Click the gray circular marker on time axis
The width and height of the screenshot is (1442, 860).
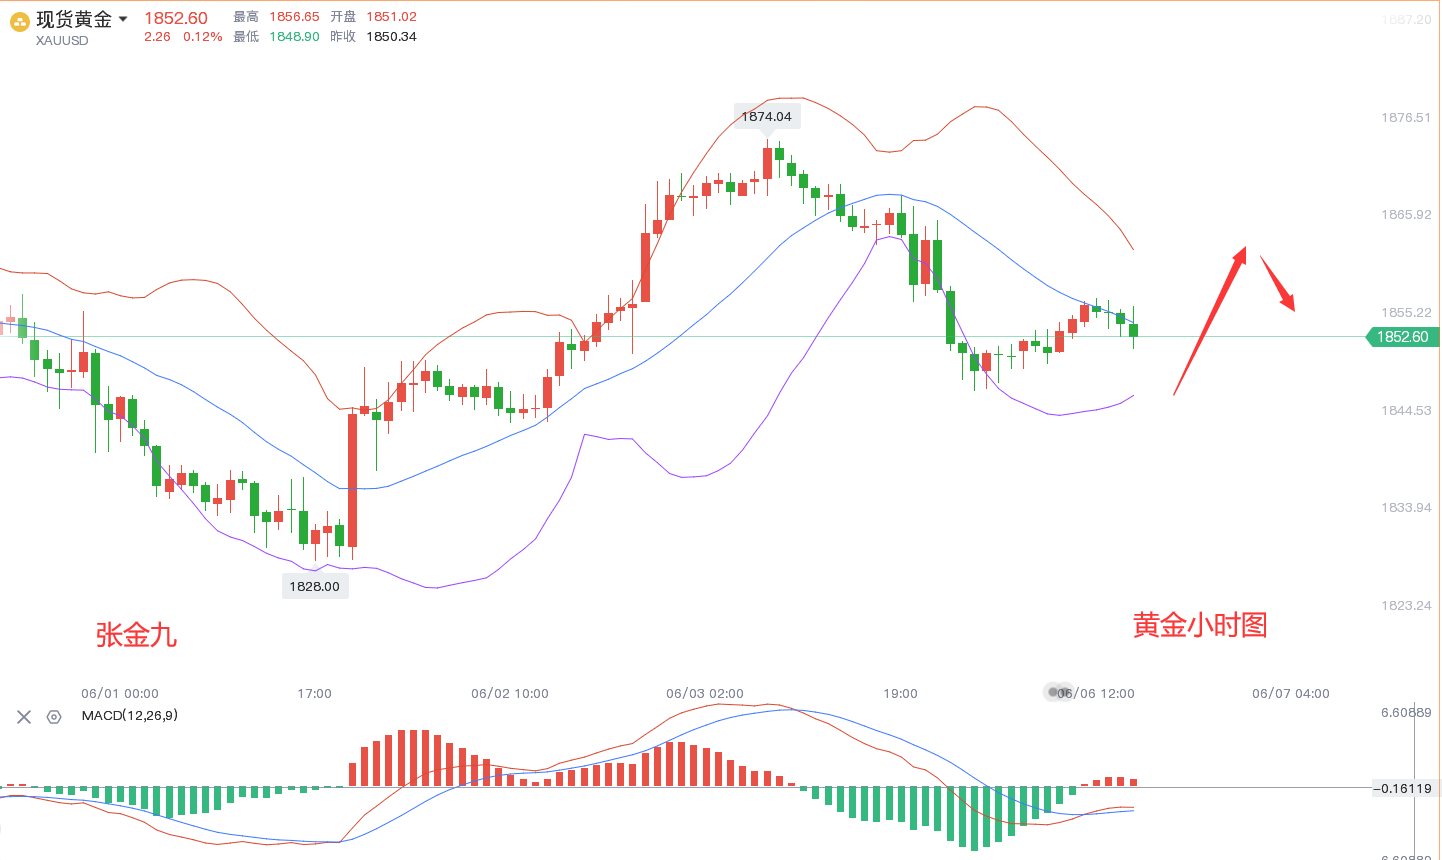pos(1056,692)
